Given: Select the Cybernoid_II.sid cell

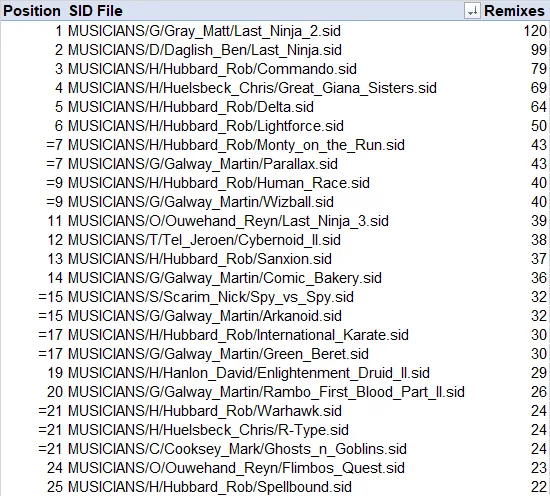Looking at the screenshot, I should pos(204,240).
